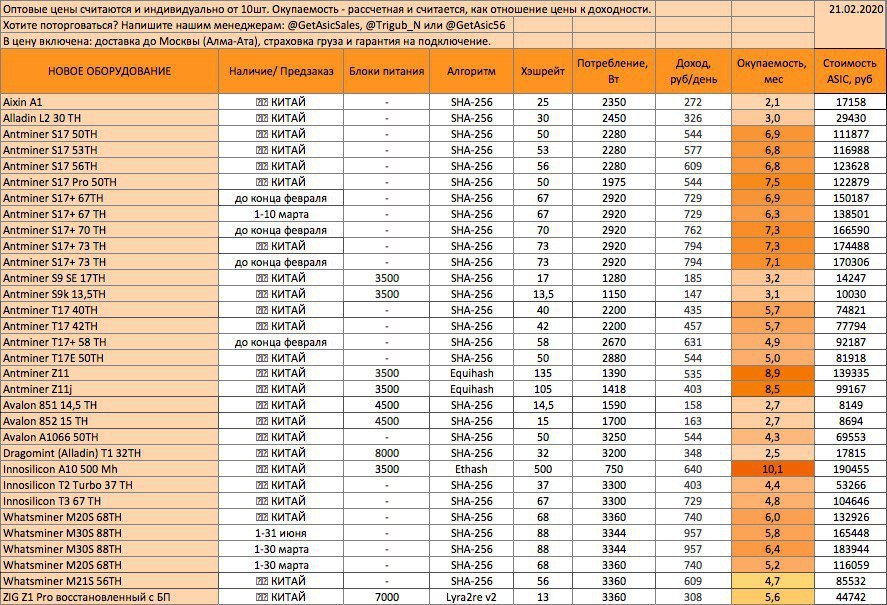
Task: Select the price cell 10030
Action: pos(850,294)
